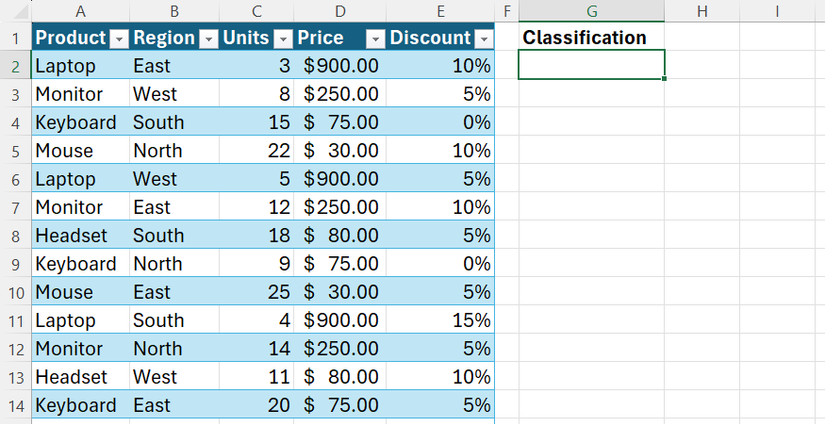The height and width of the screenshot is (424, 825).
Task: Click the units value 18
Action: pyautogui.click(x=256, y=236)
